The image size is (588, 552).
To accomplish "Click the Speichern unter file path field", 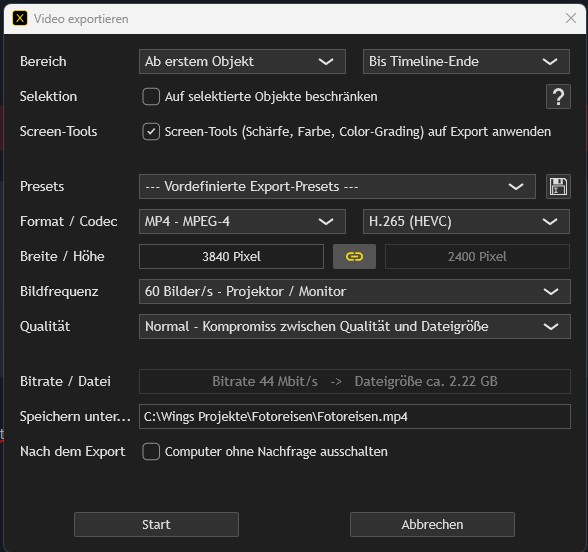I will (x=355, y=417).
